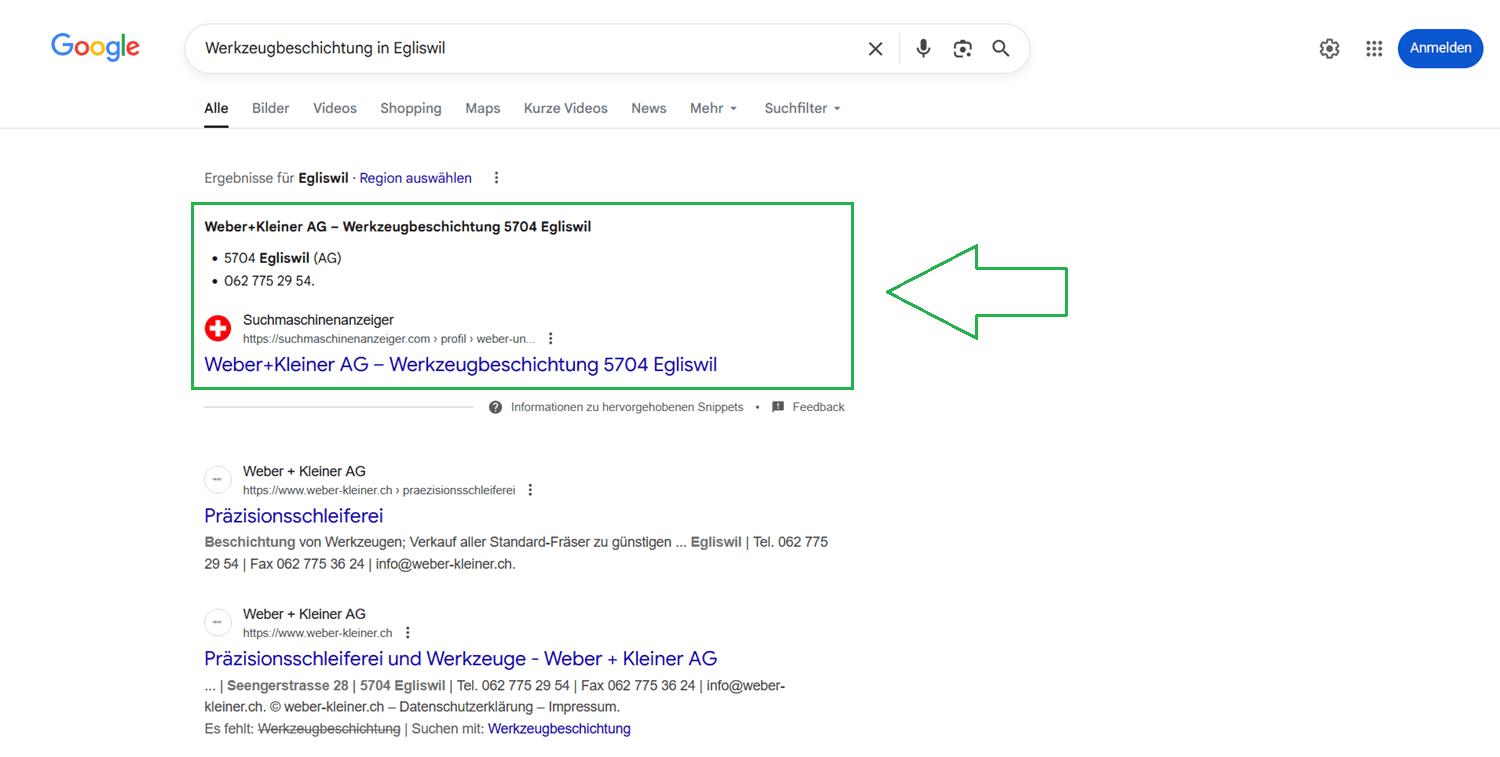Screen dimensions: 1500x757
Task: Open three-dot menu for praezisionsschleiferei result
Action: [x=530, y=490]
